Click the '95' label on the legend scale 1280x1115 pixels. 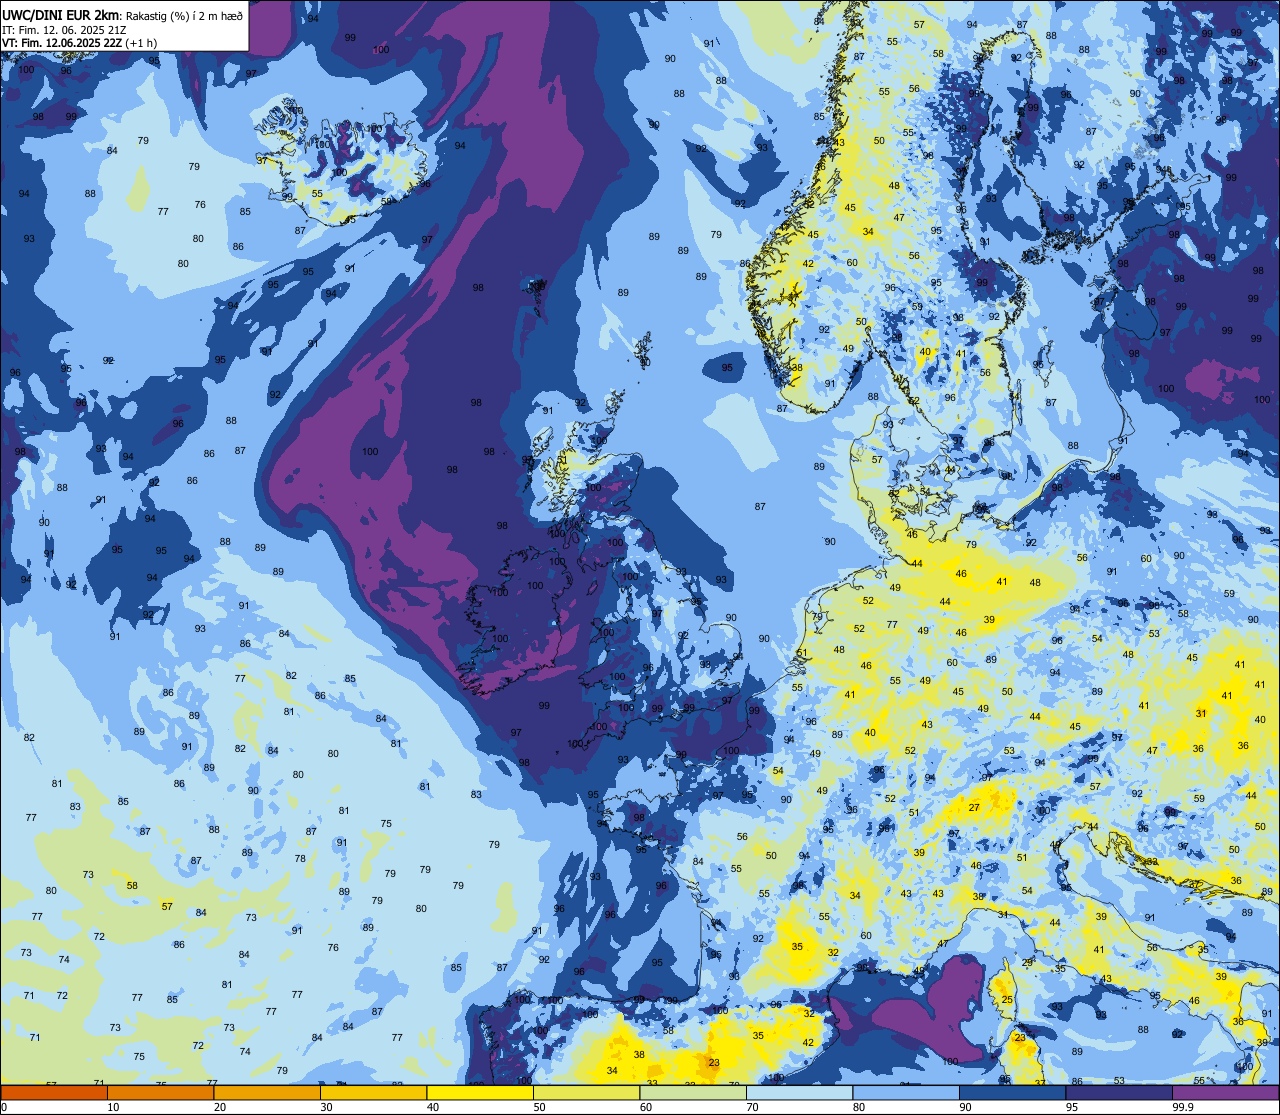pyautogui.click(x=1072, y=1107)
